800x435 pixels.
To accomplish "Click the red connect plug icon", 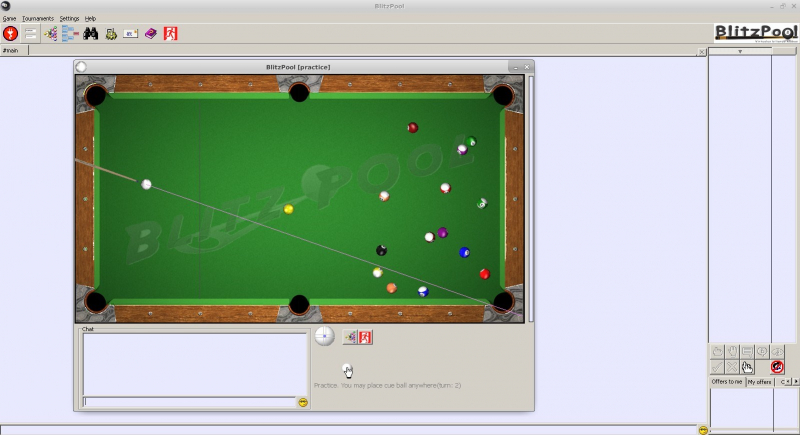I will point(10,34).
